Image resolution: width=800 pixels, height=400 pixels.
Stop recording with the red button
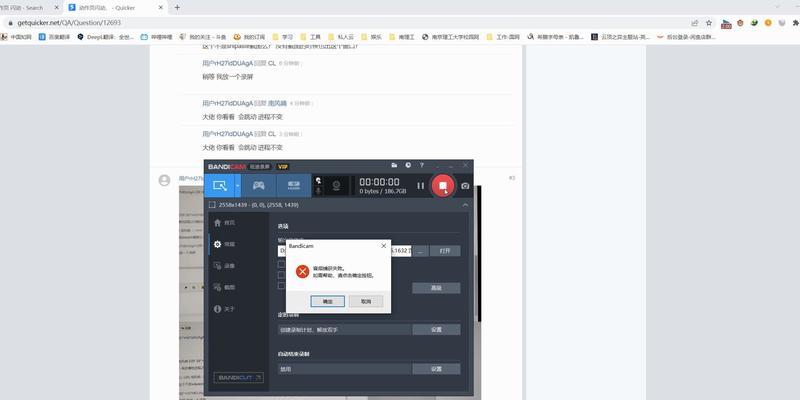pos(443,185)
